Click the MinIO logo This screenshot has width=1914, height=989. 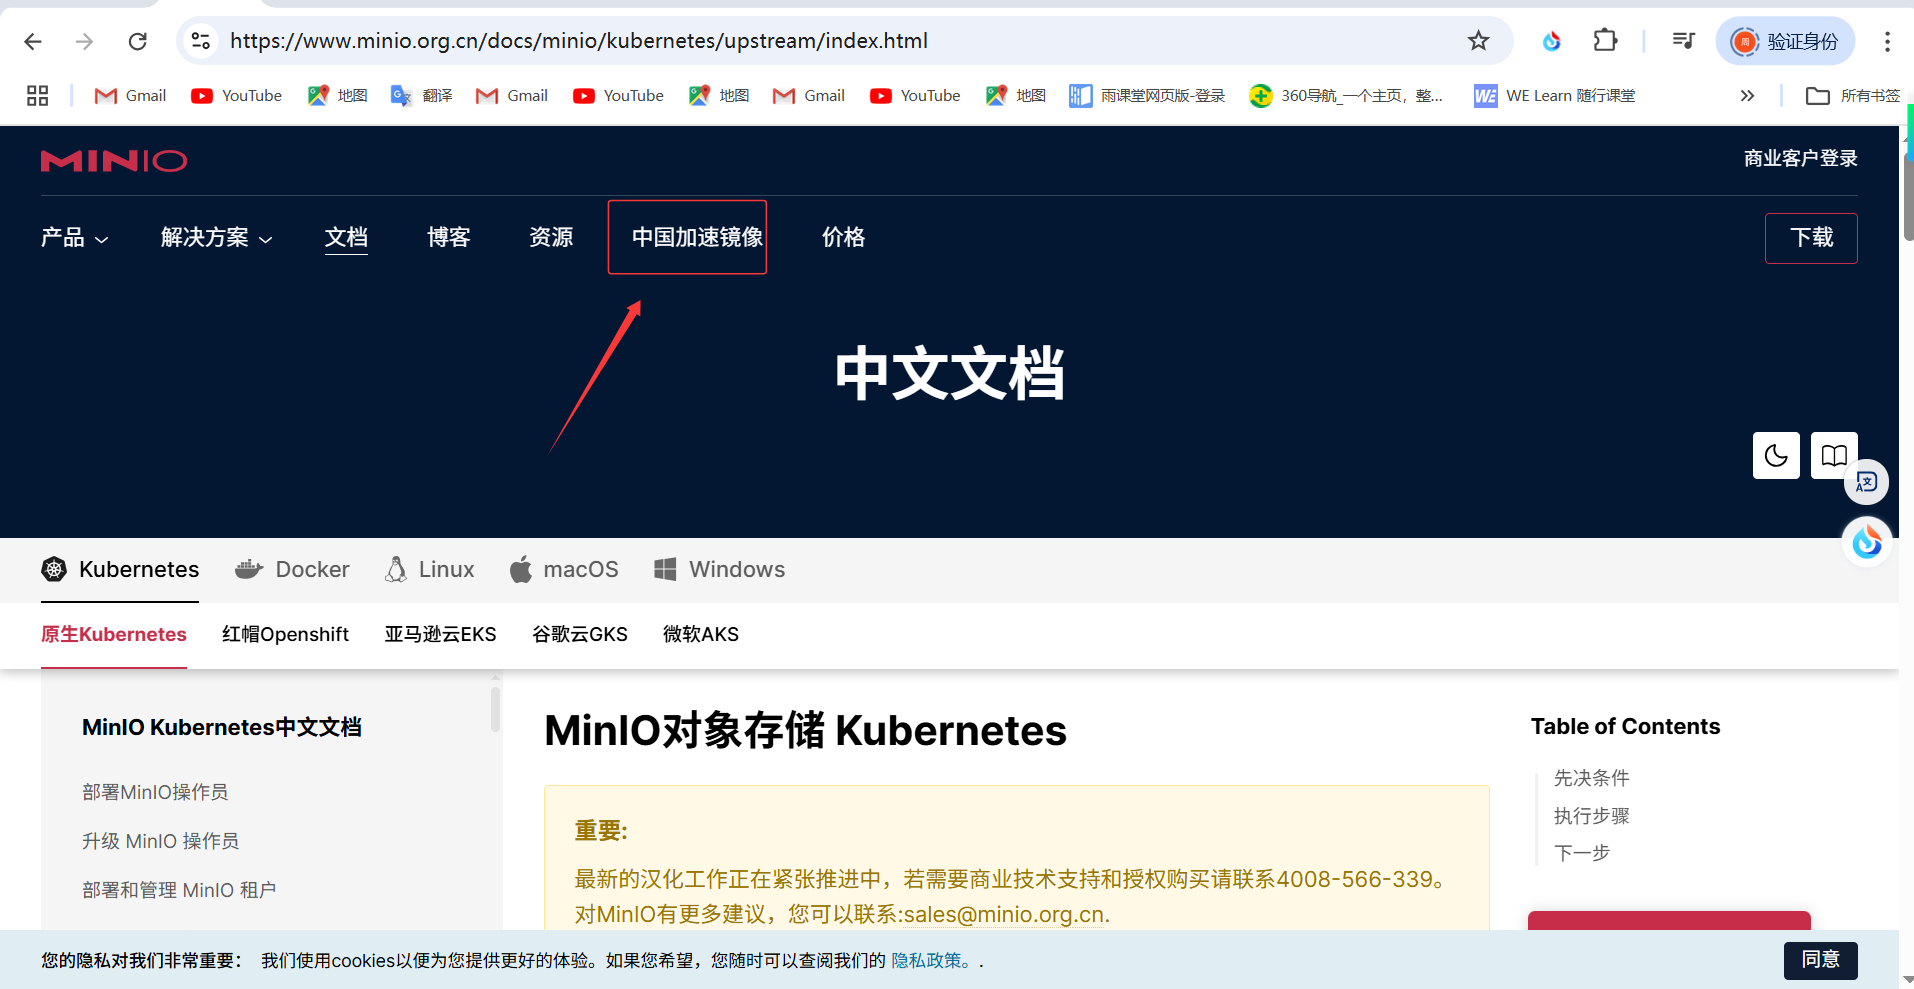coord(114,161)
